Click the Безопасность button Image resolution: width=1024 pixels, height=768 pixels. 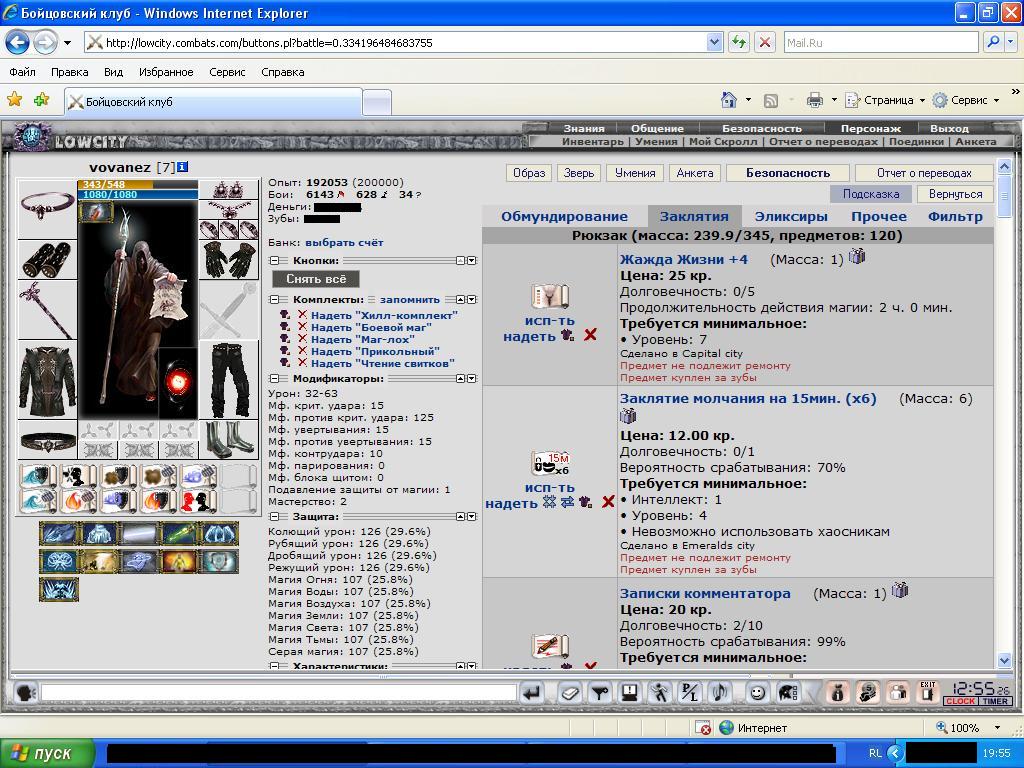(x=788, y=173)
